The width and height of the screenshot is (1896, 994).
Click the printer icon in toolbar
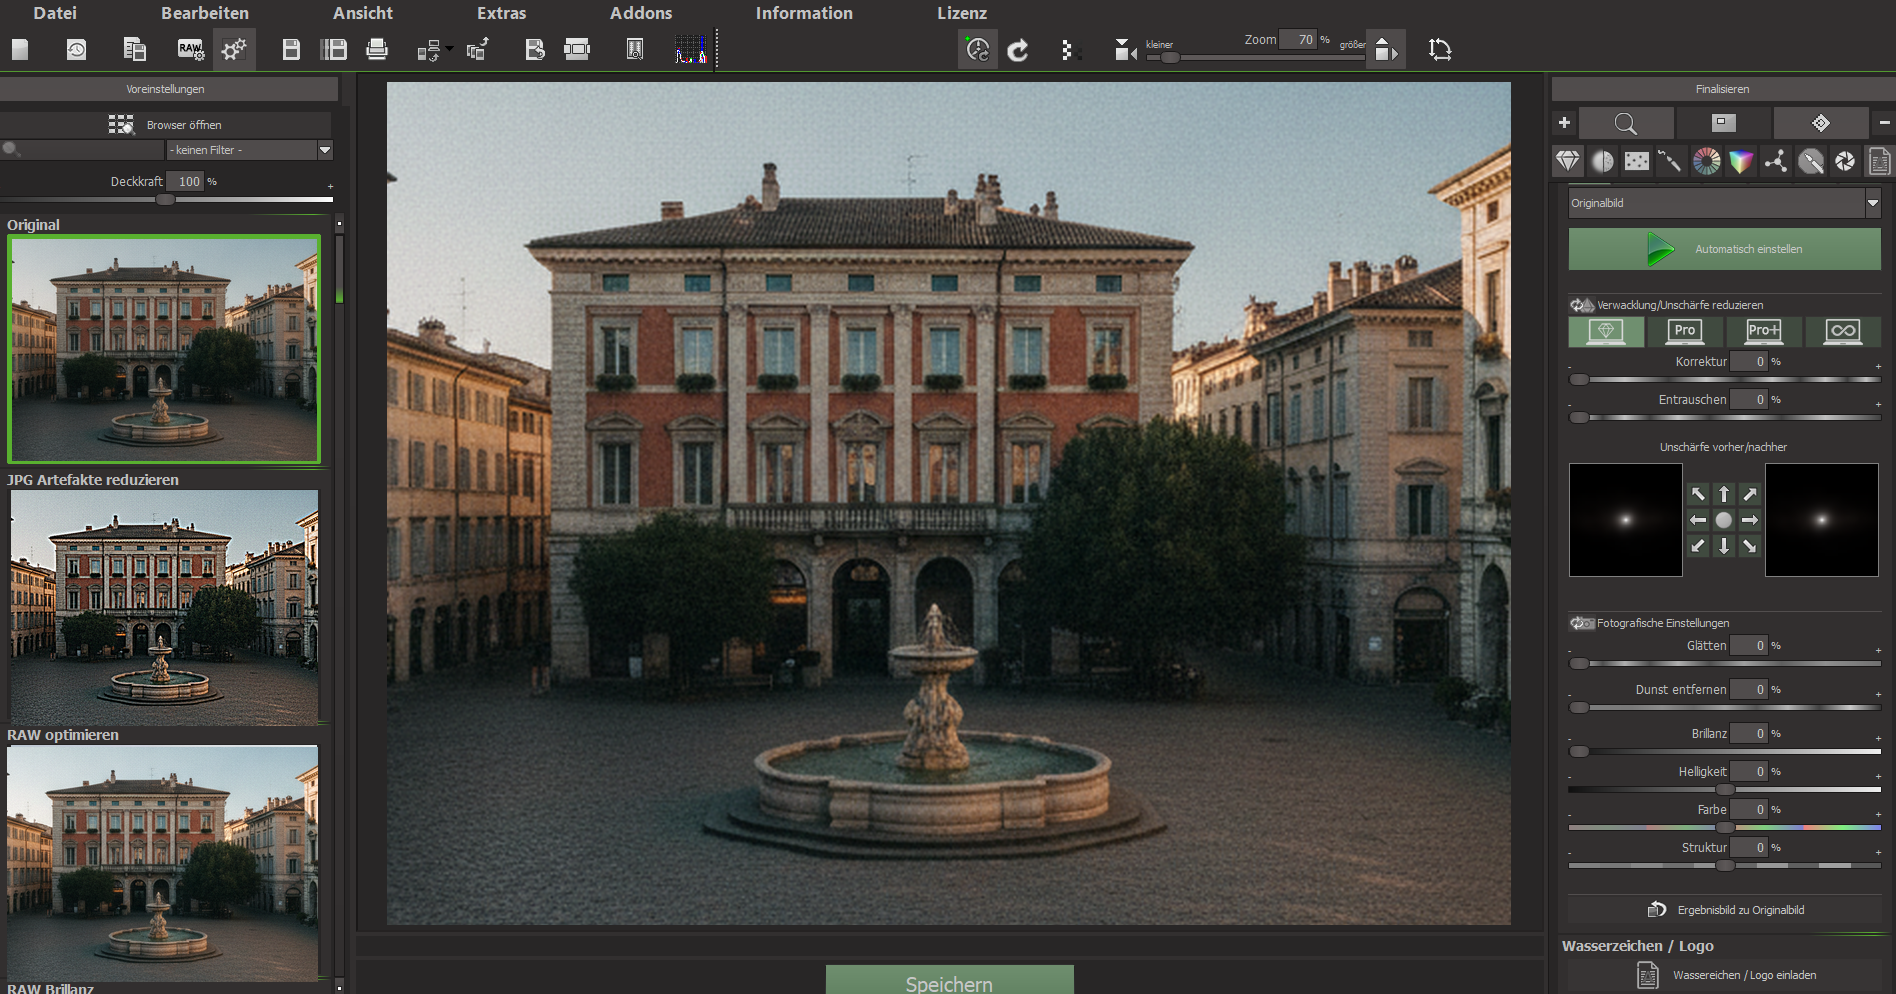[x=377, y=49]
